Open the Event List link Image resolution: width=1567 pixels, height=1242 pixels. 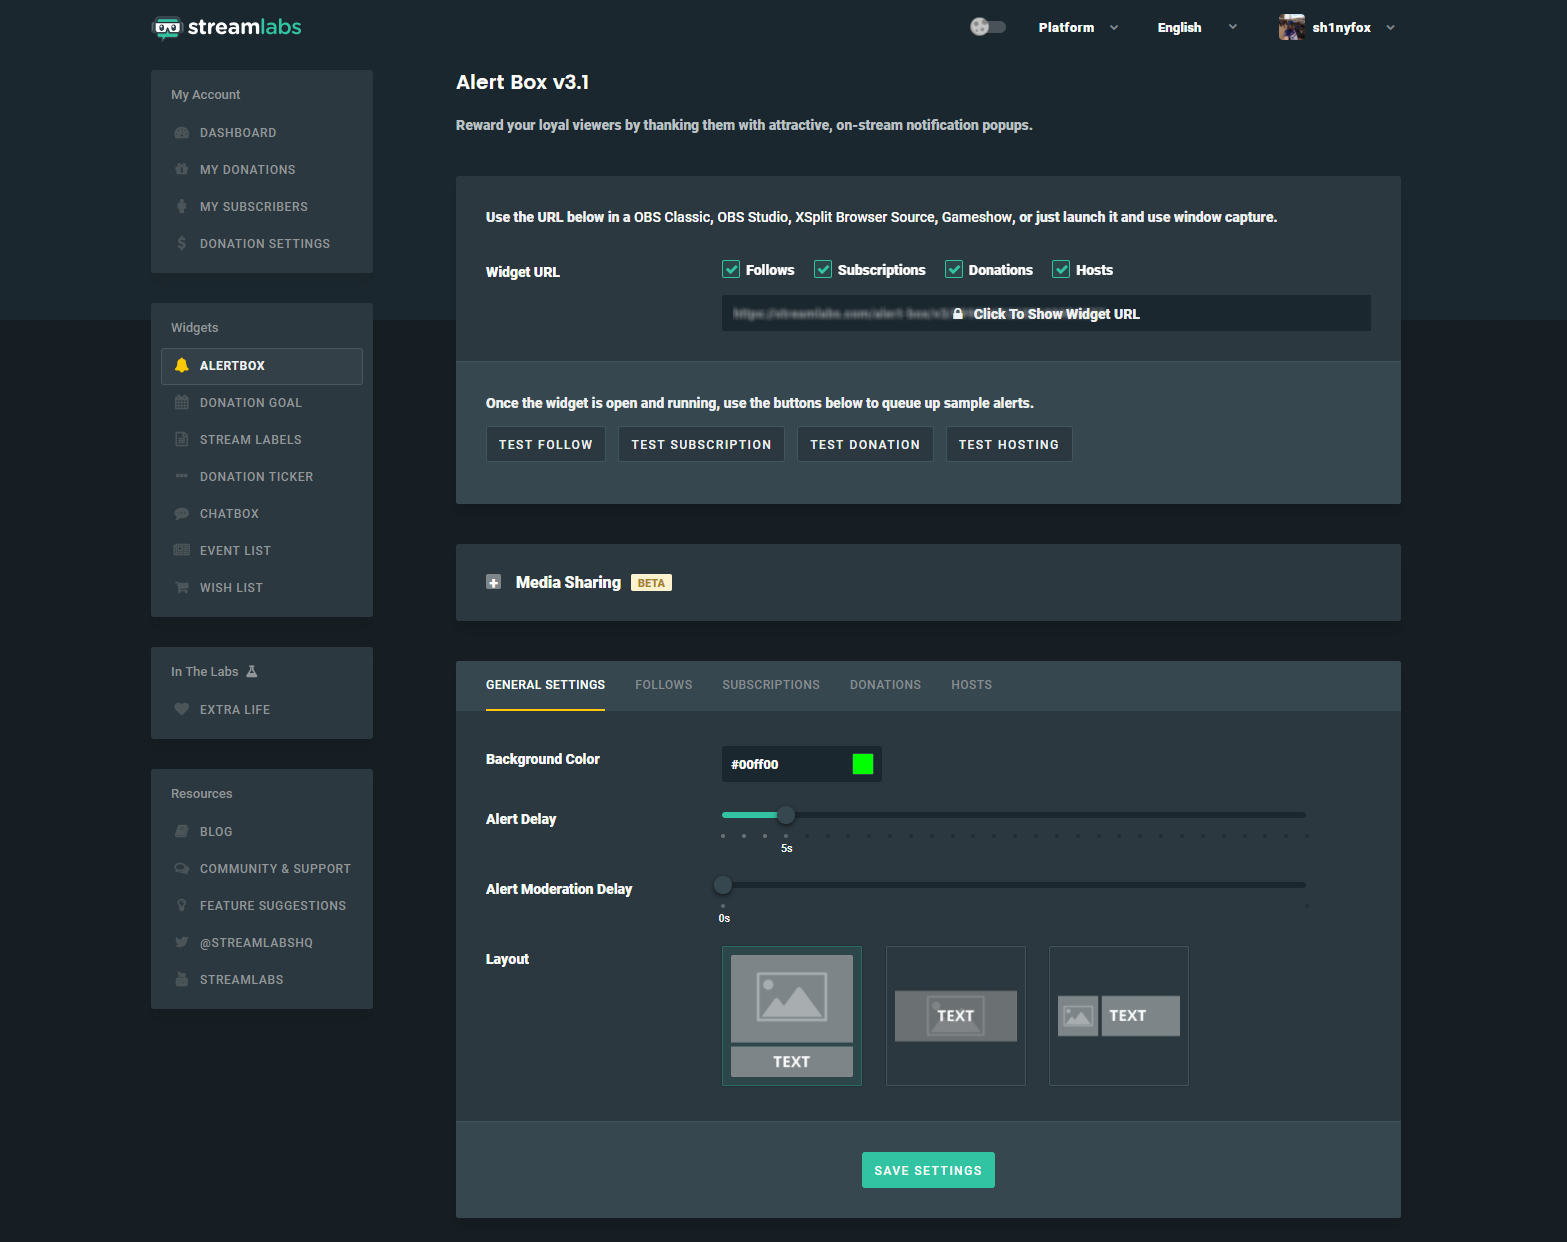235,551
